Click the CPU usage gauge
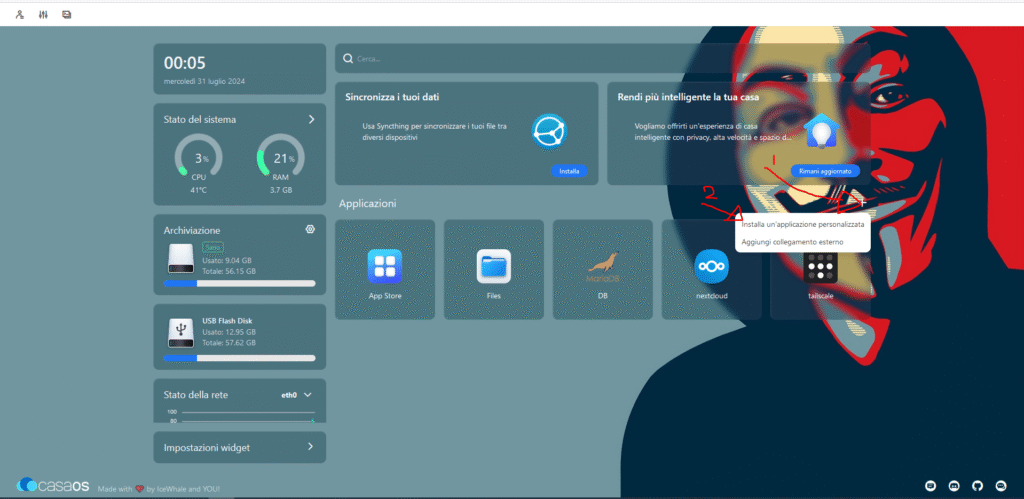Image resolution: width=1024 pixels, height=499 pixels. click(199, 157)
